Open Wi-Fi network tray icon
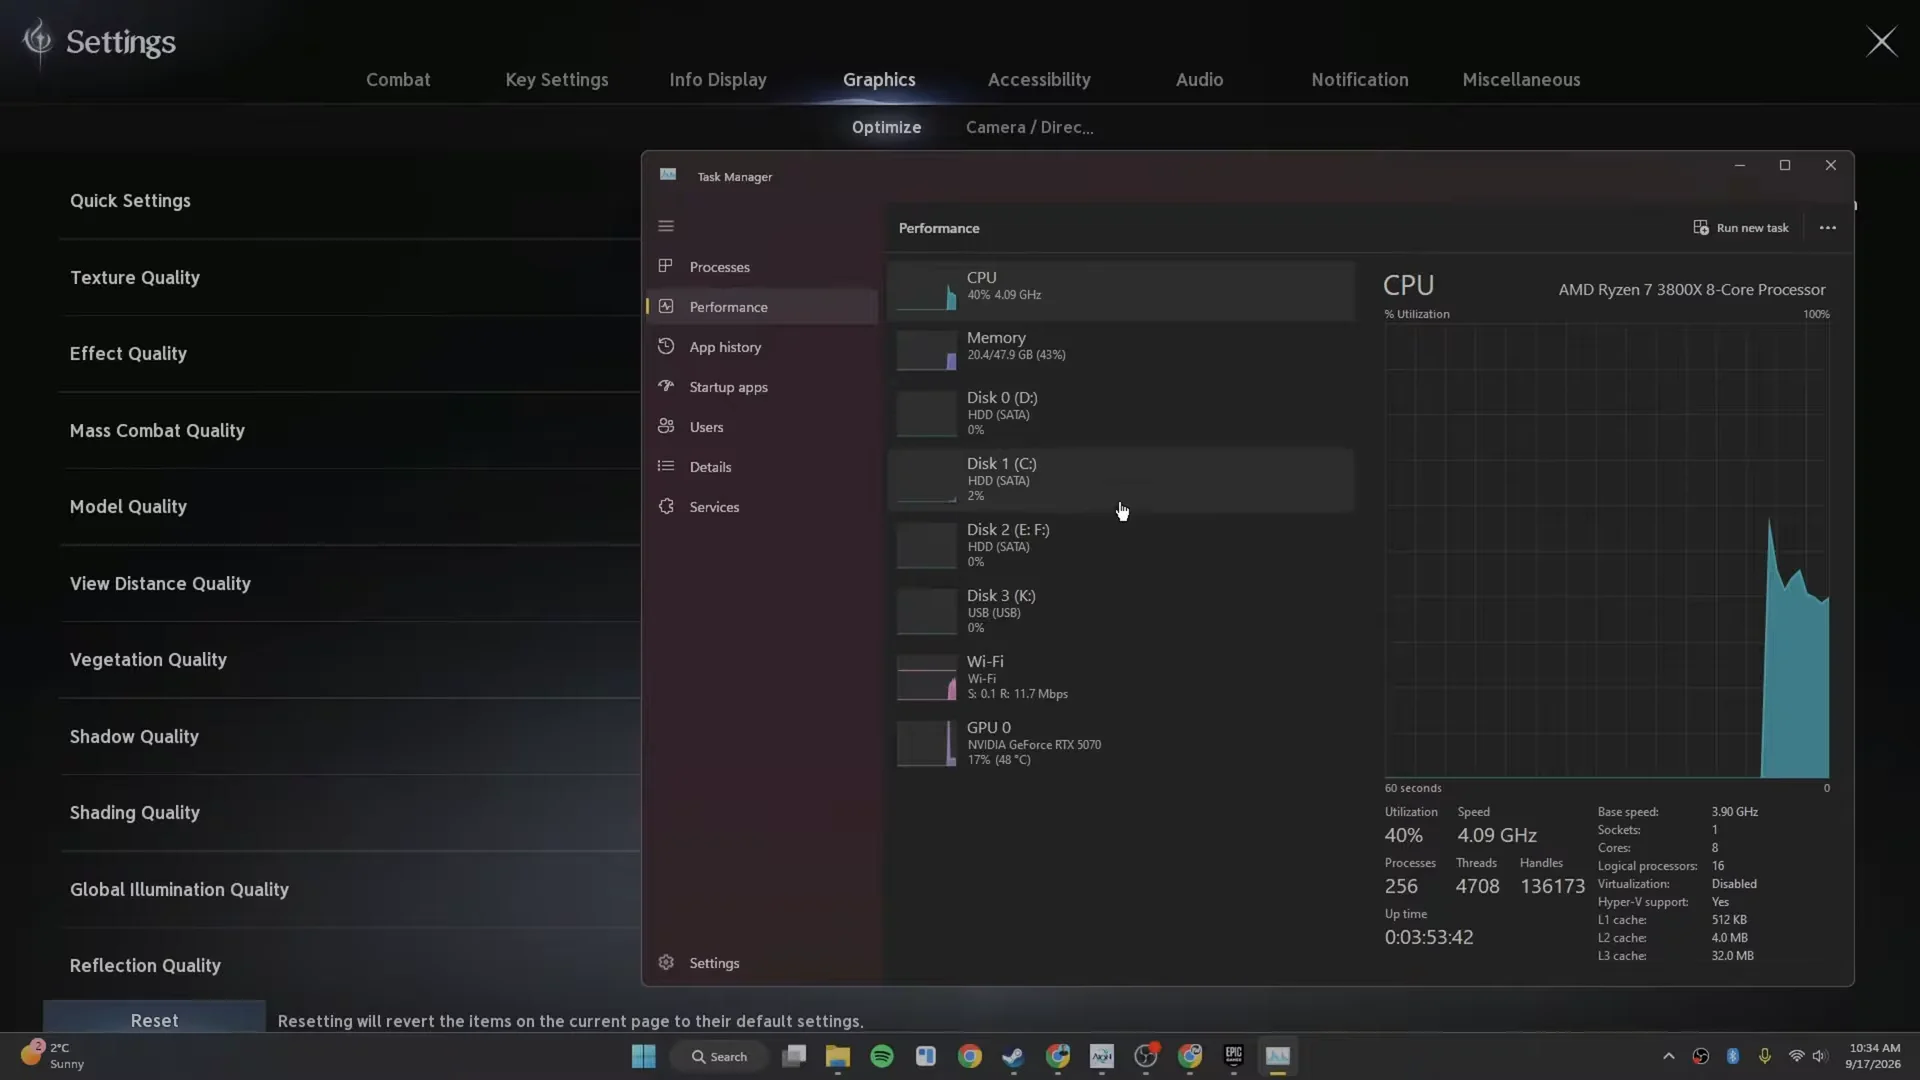 [1796, 1056]
